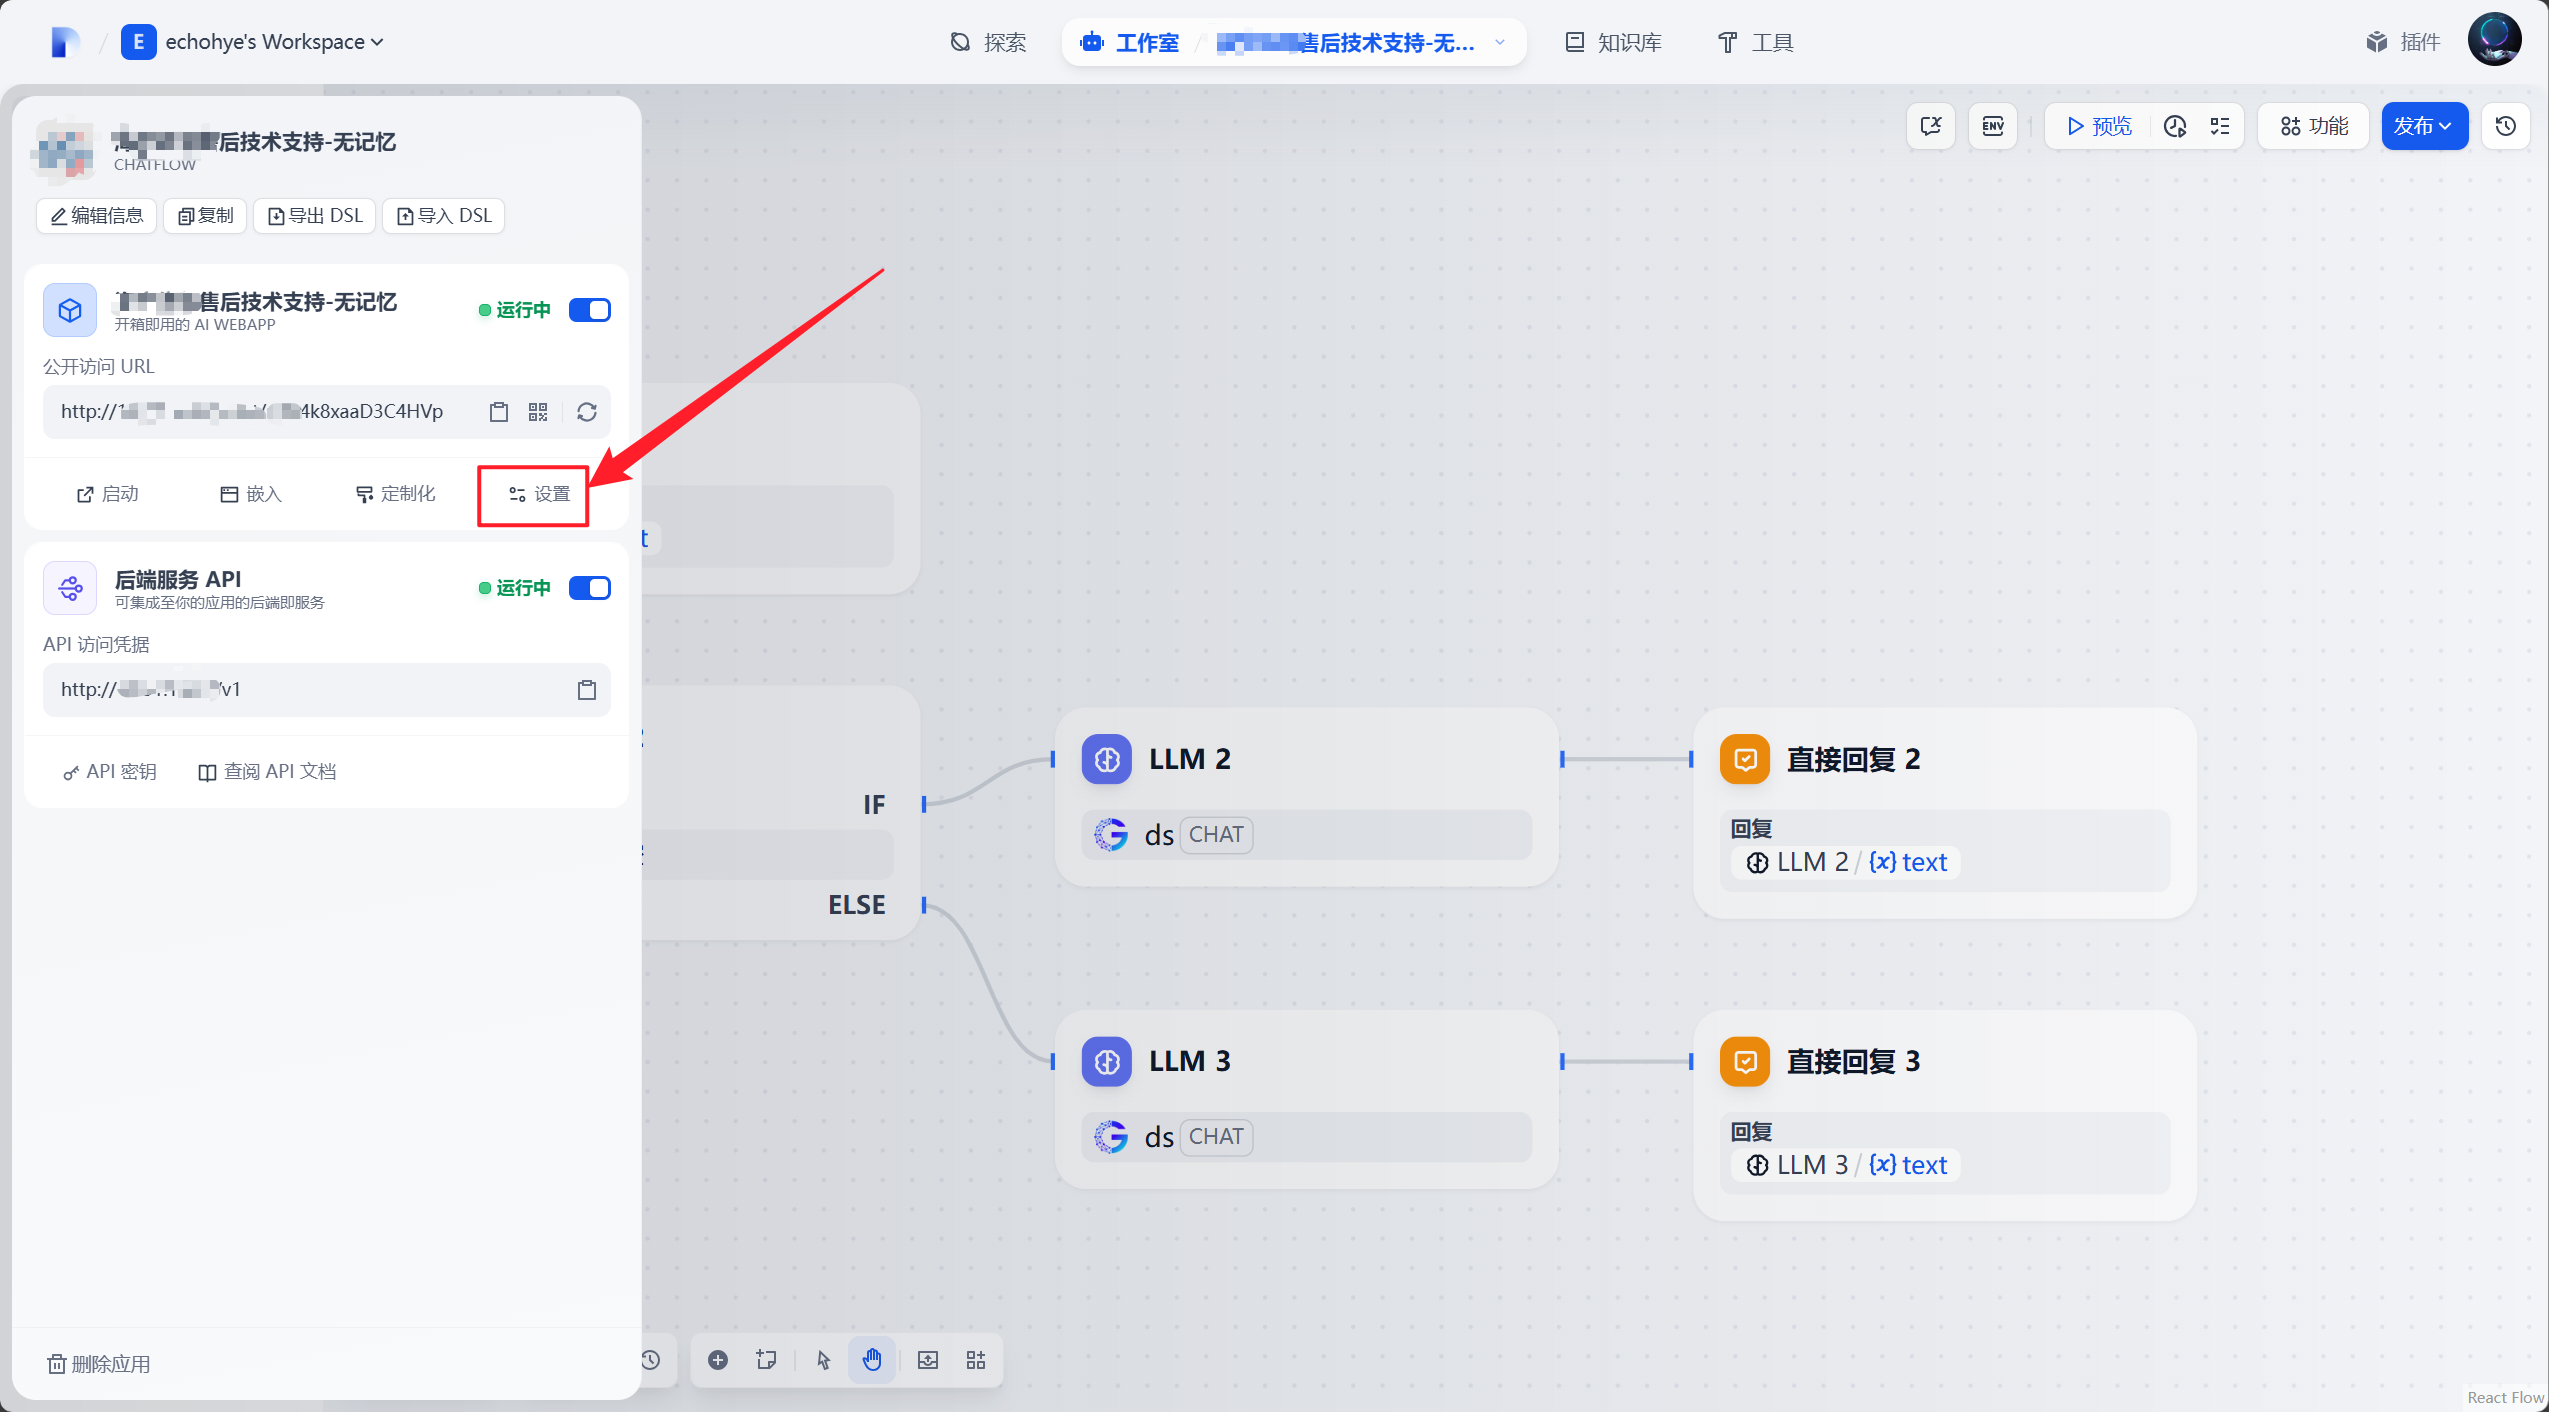Open version history clock icon top right
Viewport: 2549px width, 1412px height.
[2506, 126]
